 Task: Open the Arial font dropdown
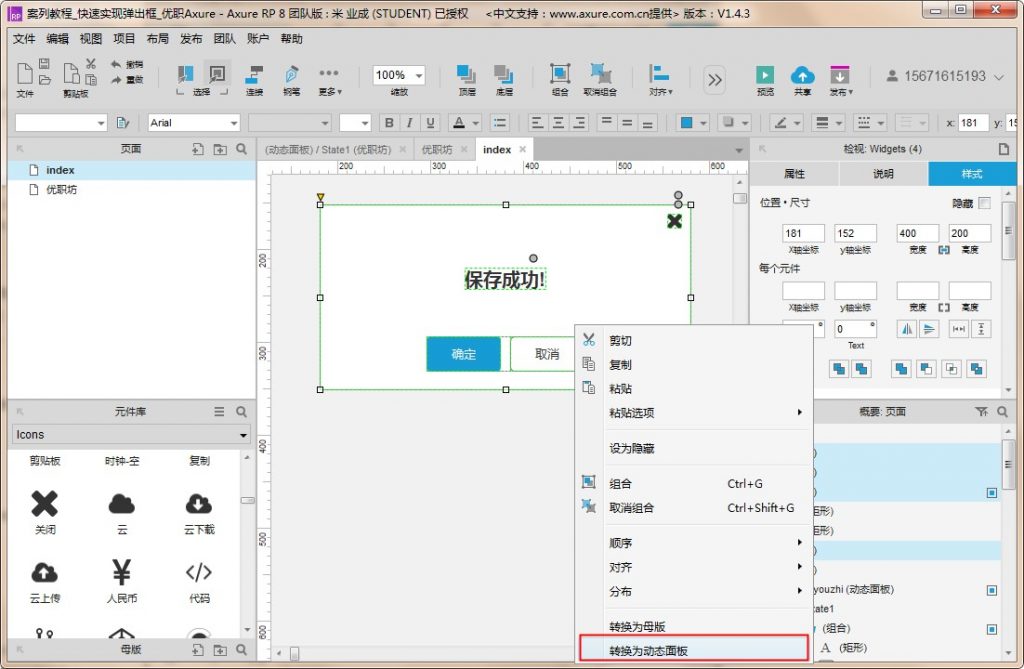[194, 123]
